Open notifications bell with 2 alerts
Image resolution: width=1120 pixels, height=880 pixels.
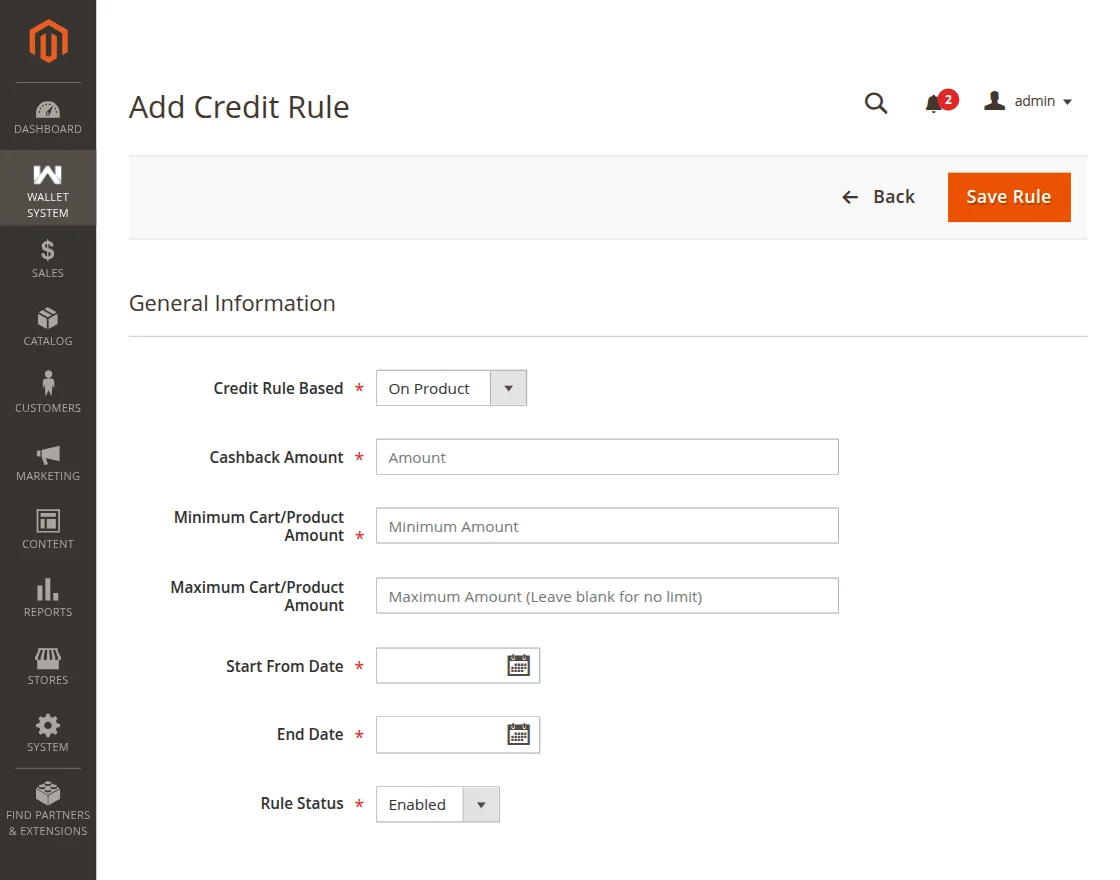click(940, 102)
